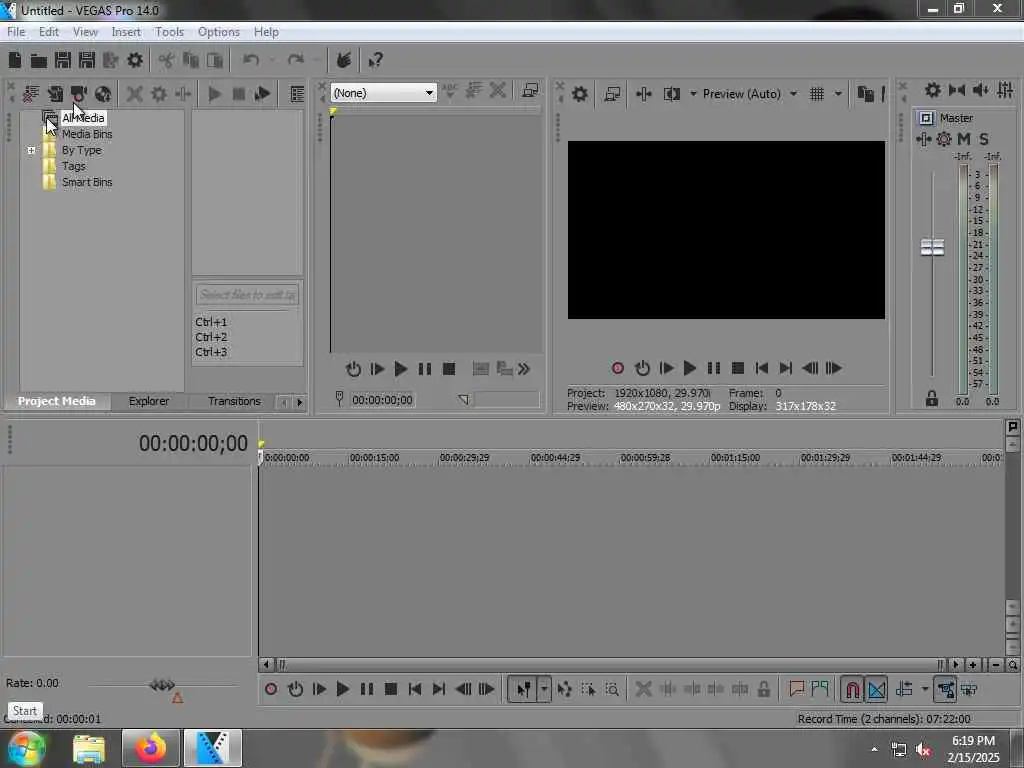Screen dimensions: 1024x768
Task: Open the Insert menu
Action: (126, 32)
